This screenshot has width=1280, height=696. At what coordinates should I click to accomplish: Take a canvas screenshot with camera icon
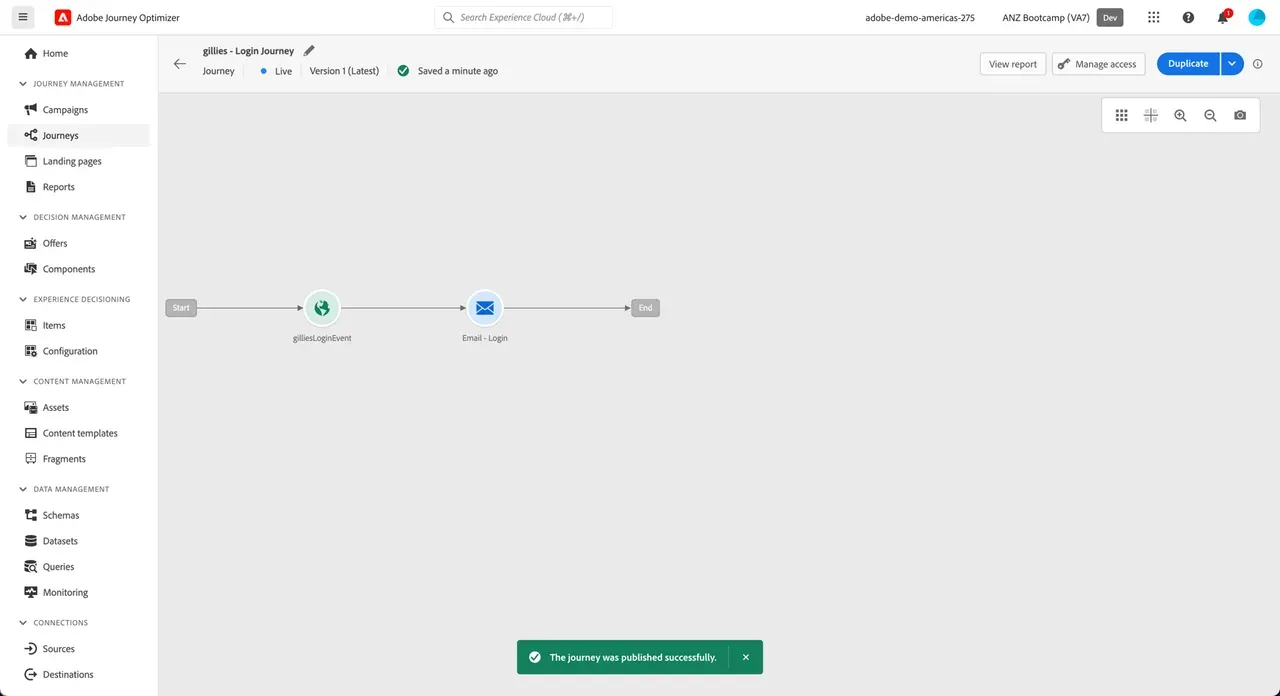click(x=1240, y=116)
